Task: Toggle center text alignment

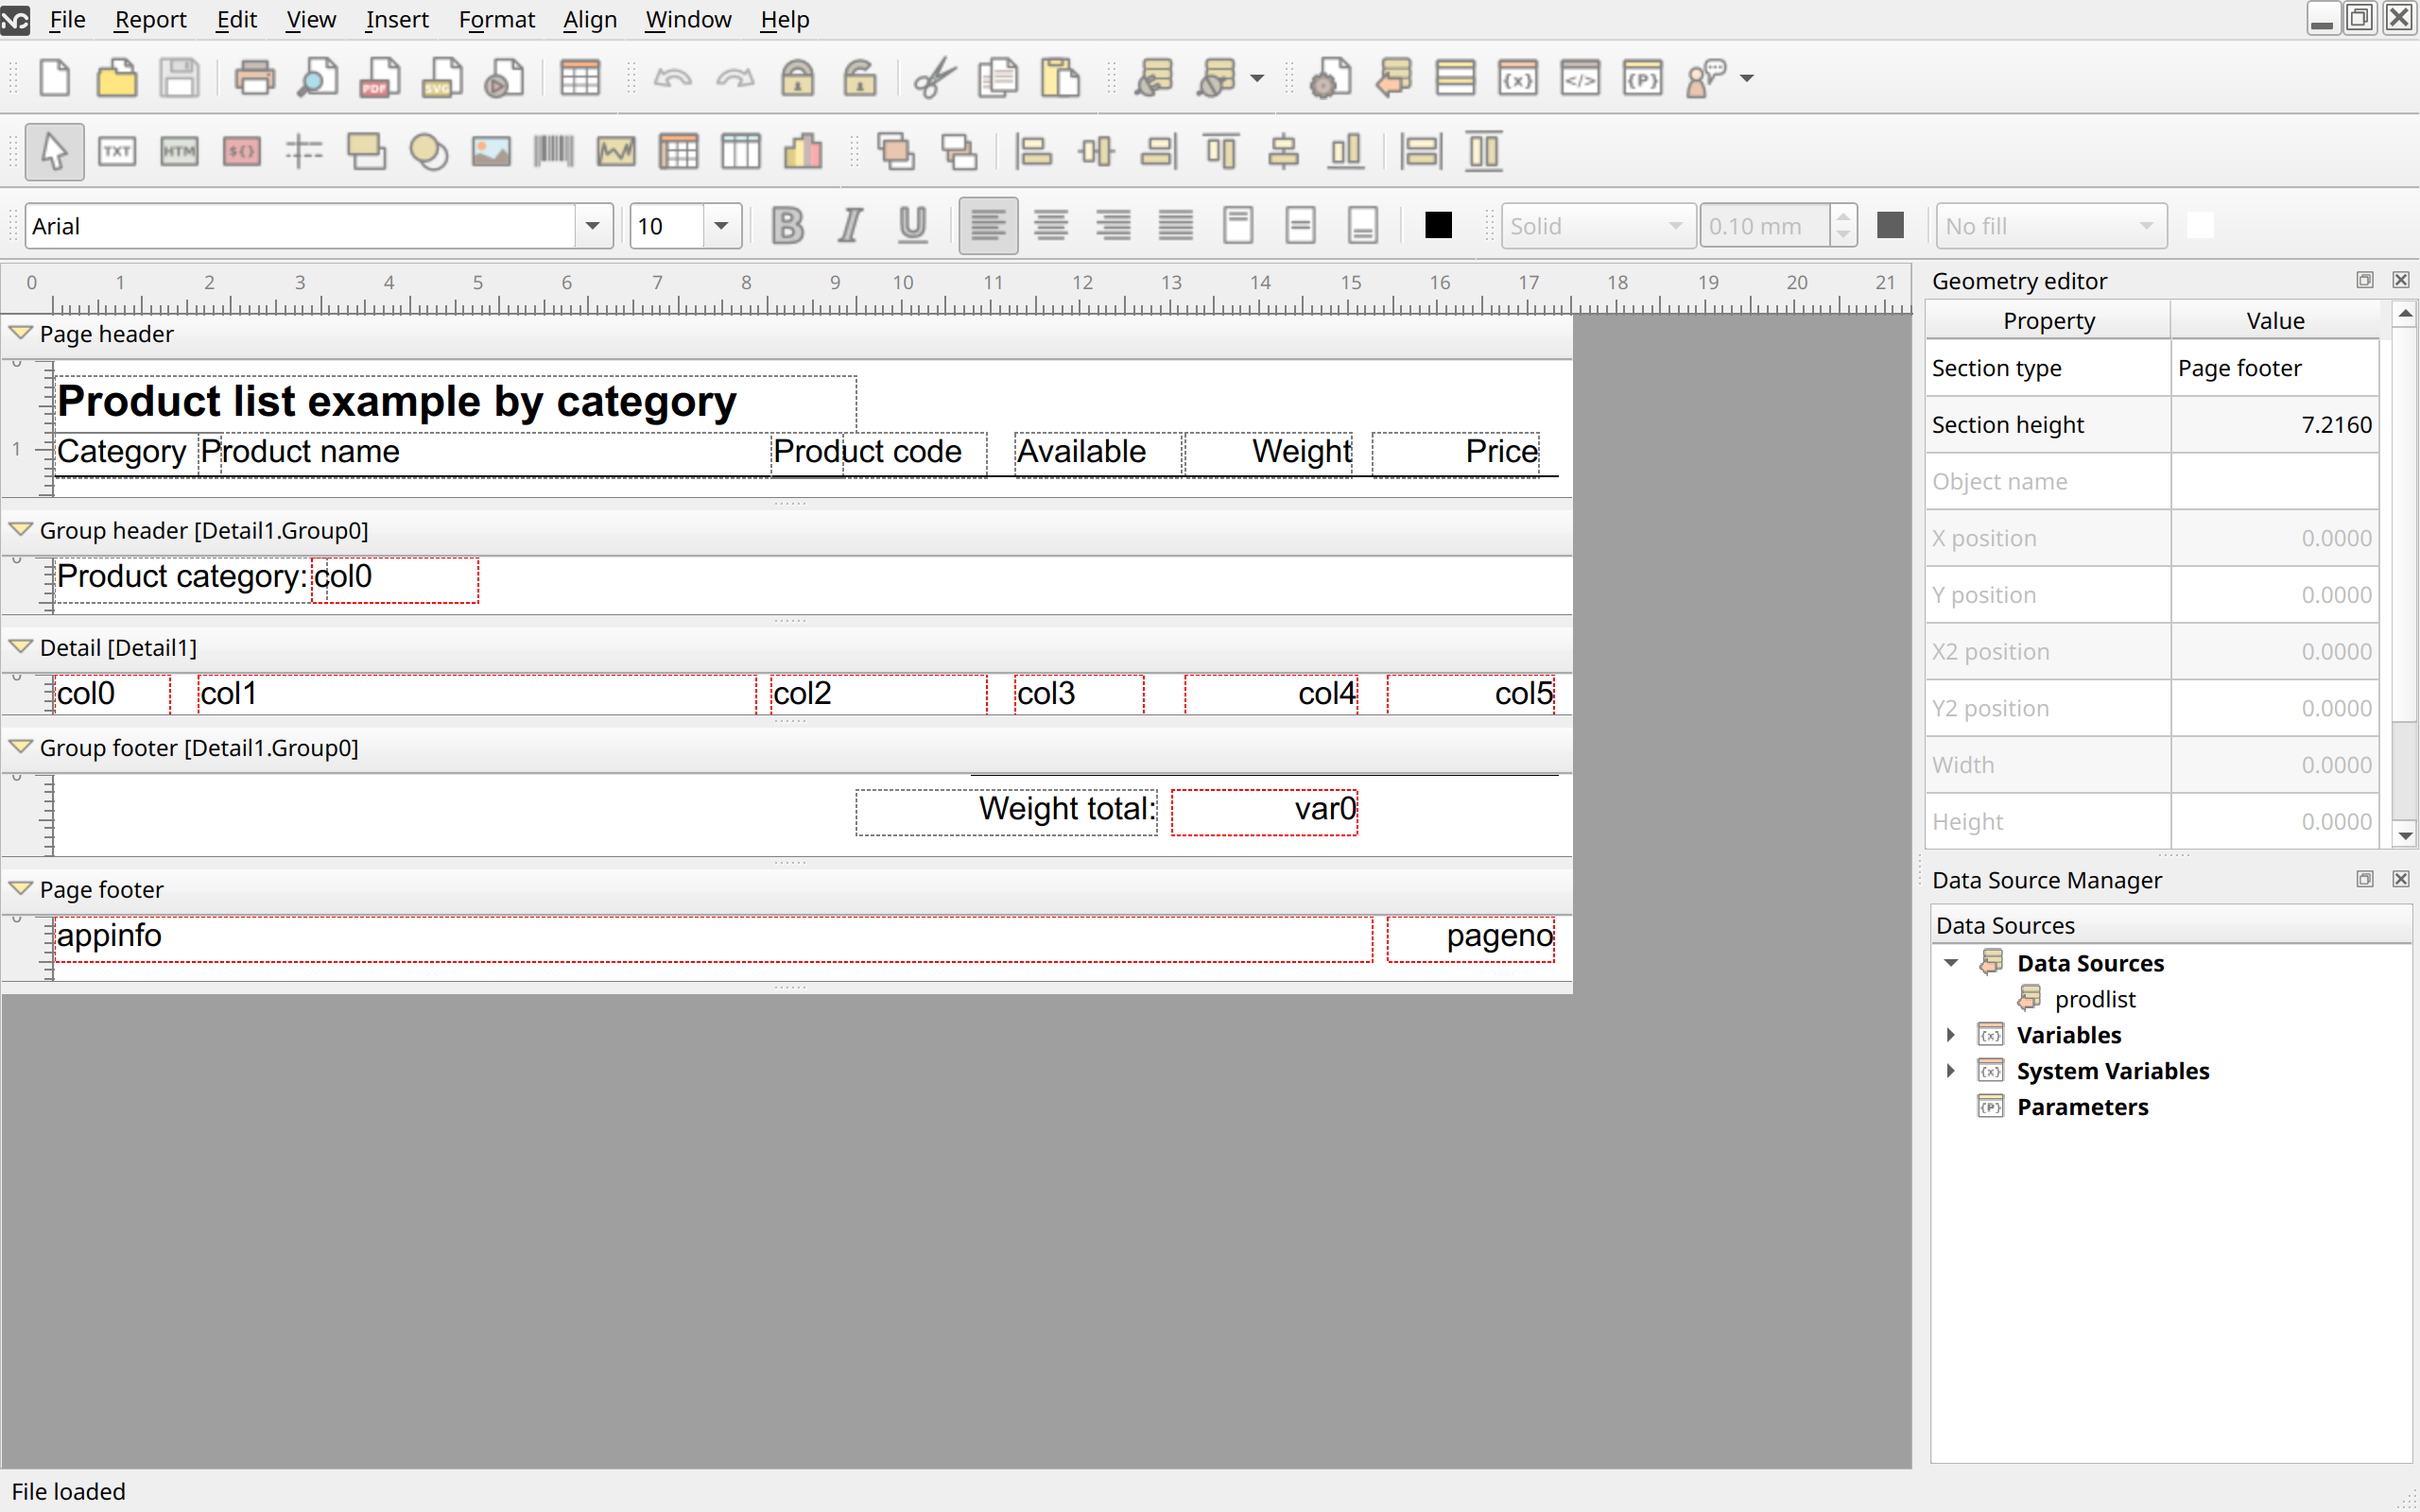Action: click(x=1050, y=226)
